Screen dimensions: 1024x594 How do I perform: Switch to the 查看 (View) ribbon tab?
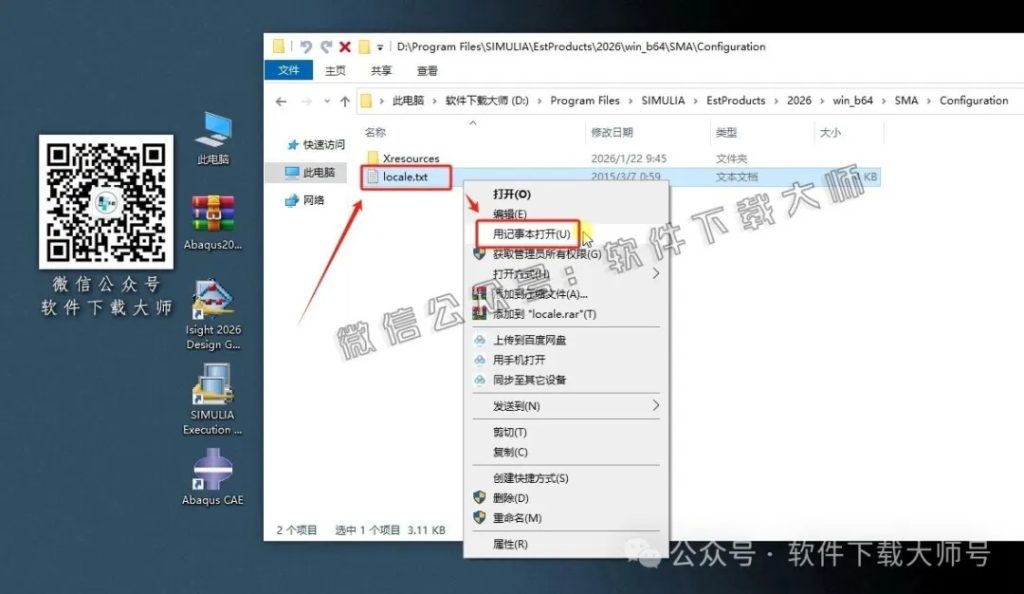click(427, 70)
